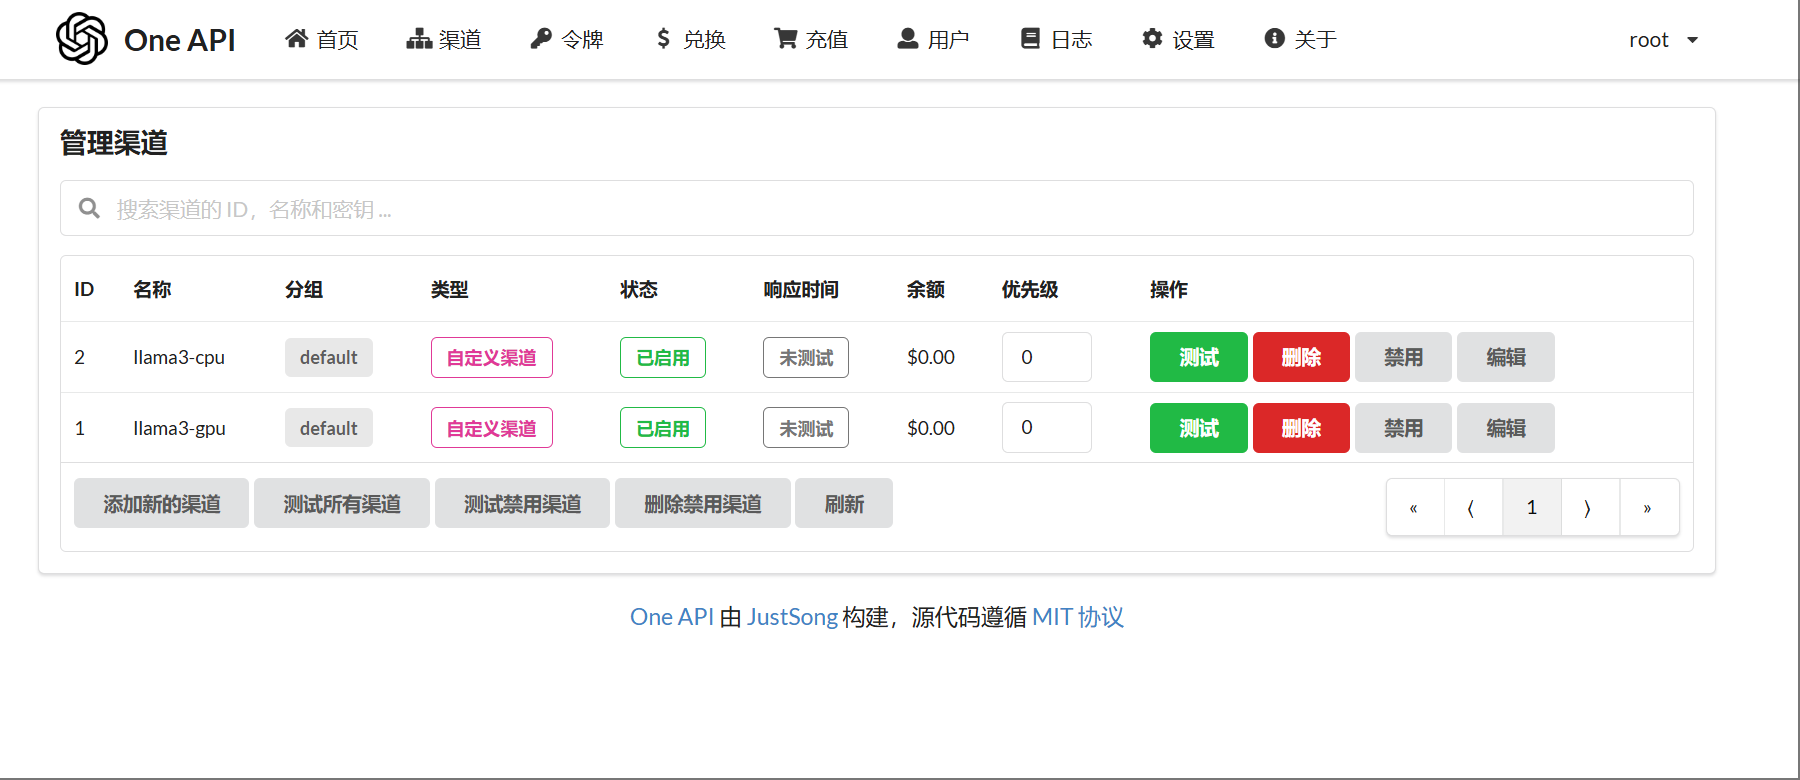Open the 设置 settings page

1178,39
